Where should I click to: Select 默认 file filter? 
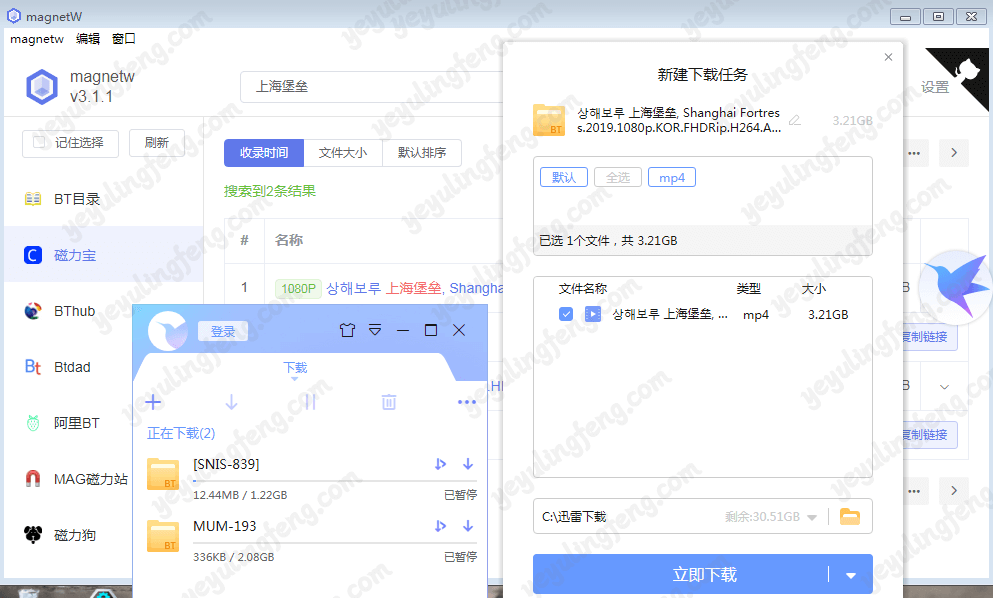[x=564, y=177]
